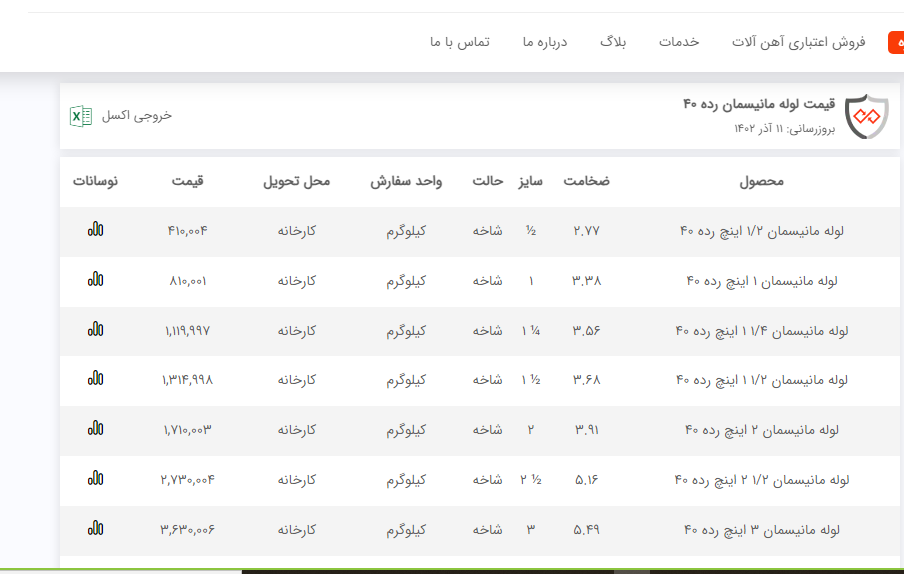Open the 'بلاگ' menu link
This screenshot has width=904, height=574.
[x=613, y=42]
